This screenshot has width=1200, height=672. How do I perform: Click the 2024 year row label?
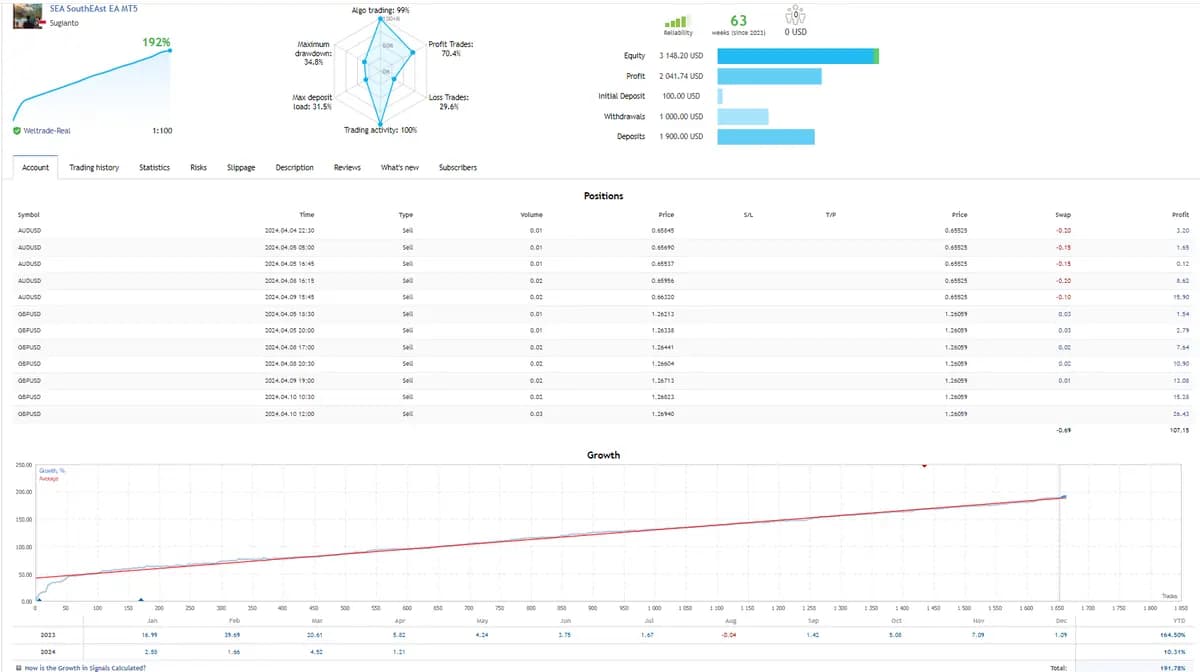click(x=47, y=652)
